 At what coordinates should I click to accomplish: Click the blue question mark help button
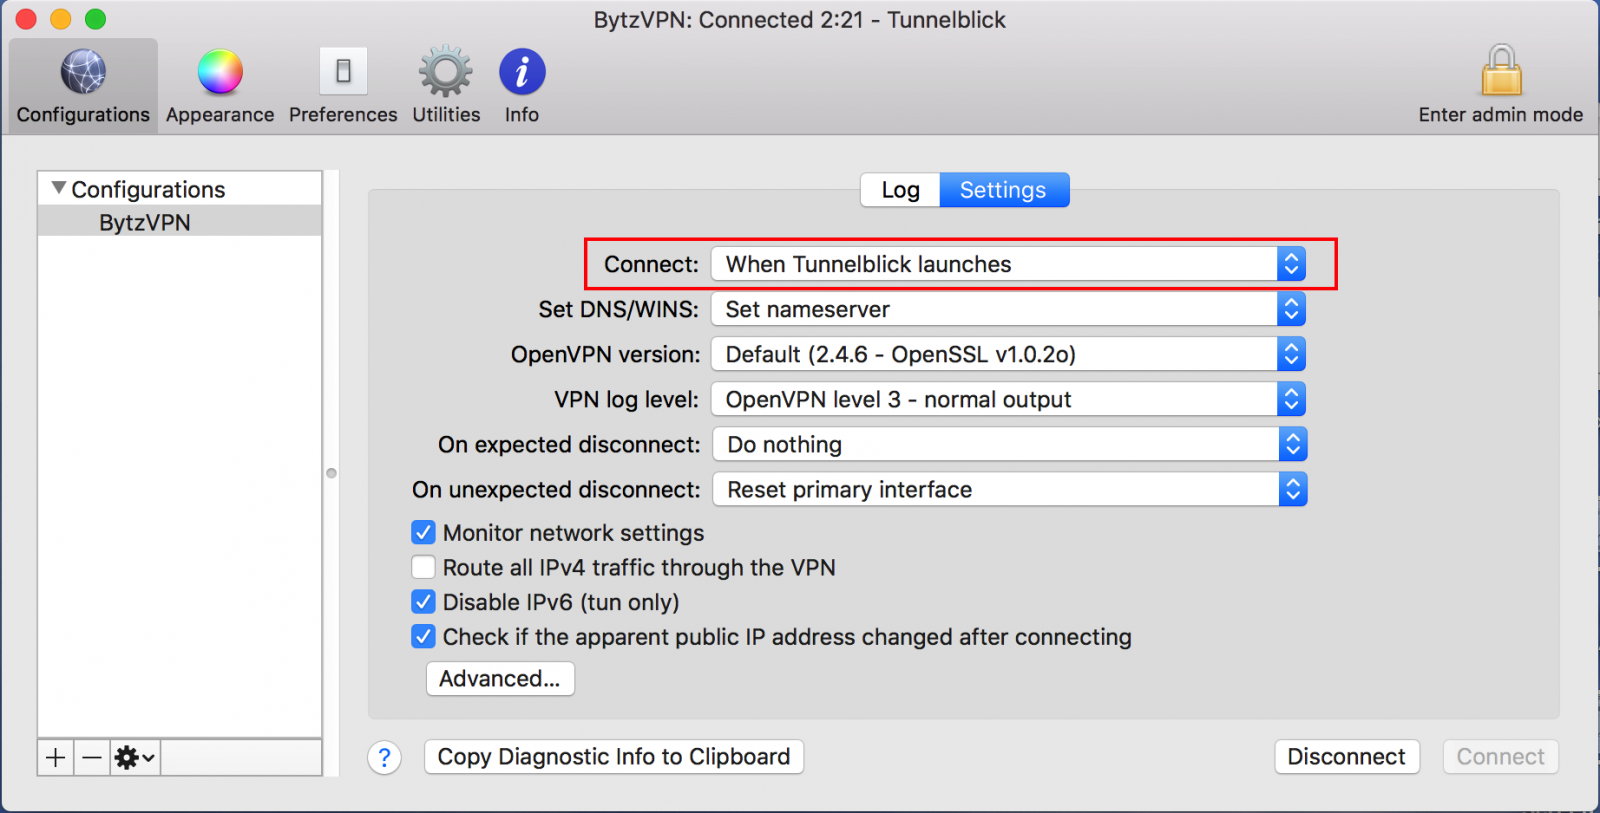[384, 757]
